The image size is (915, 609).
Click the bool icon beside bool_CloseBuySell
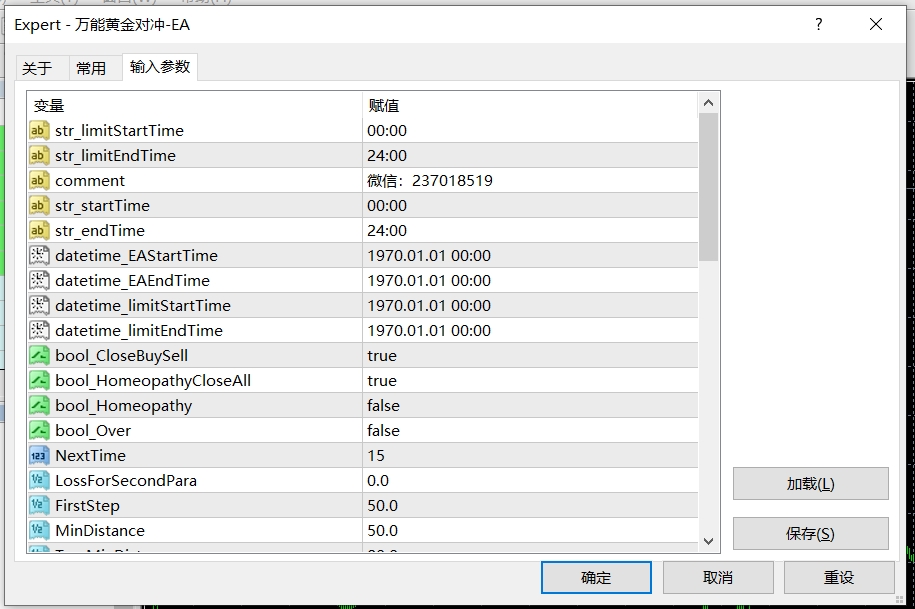[x=39, y=355]
